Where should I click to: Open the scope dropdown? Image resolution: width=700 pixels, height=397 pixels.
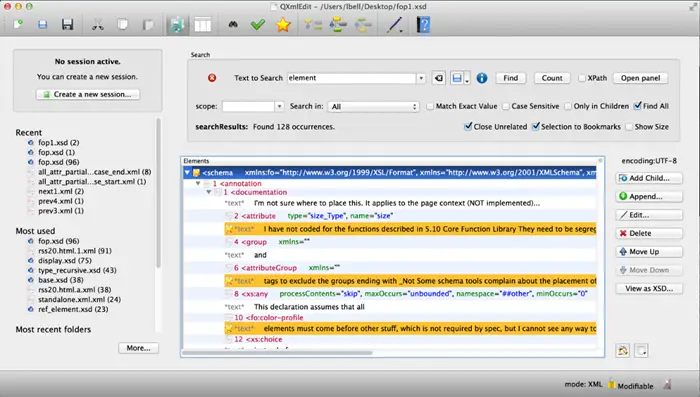point(279,106)
